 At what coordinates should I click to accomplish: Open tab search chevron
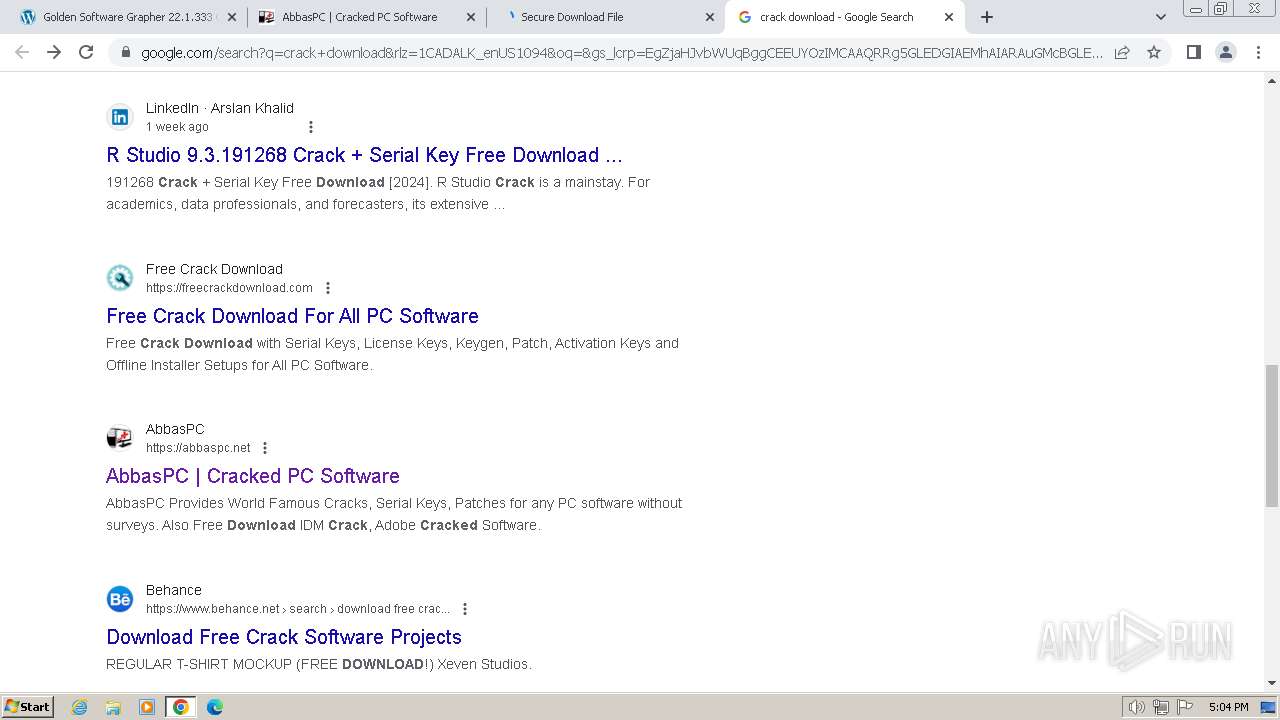tap(1160, 17)
